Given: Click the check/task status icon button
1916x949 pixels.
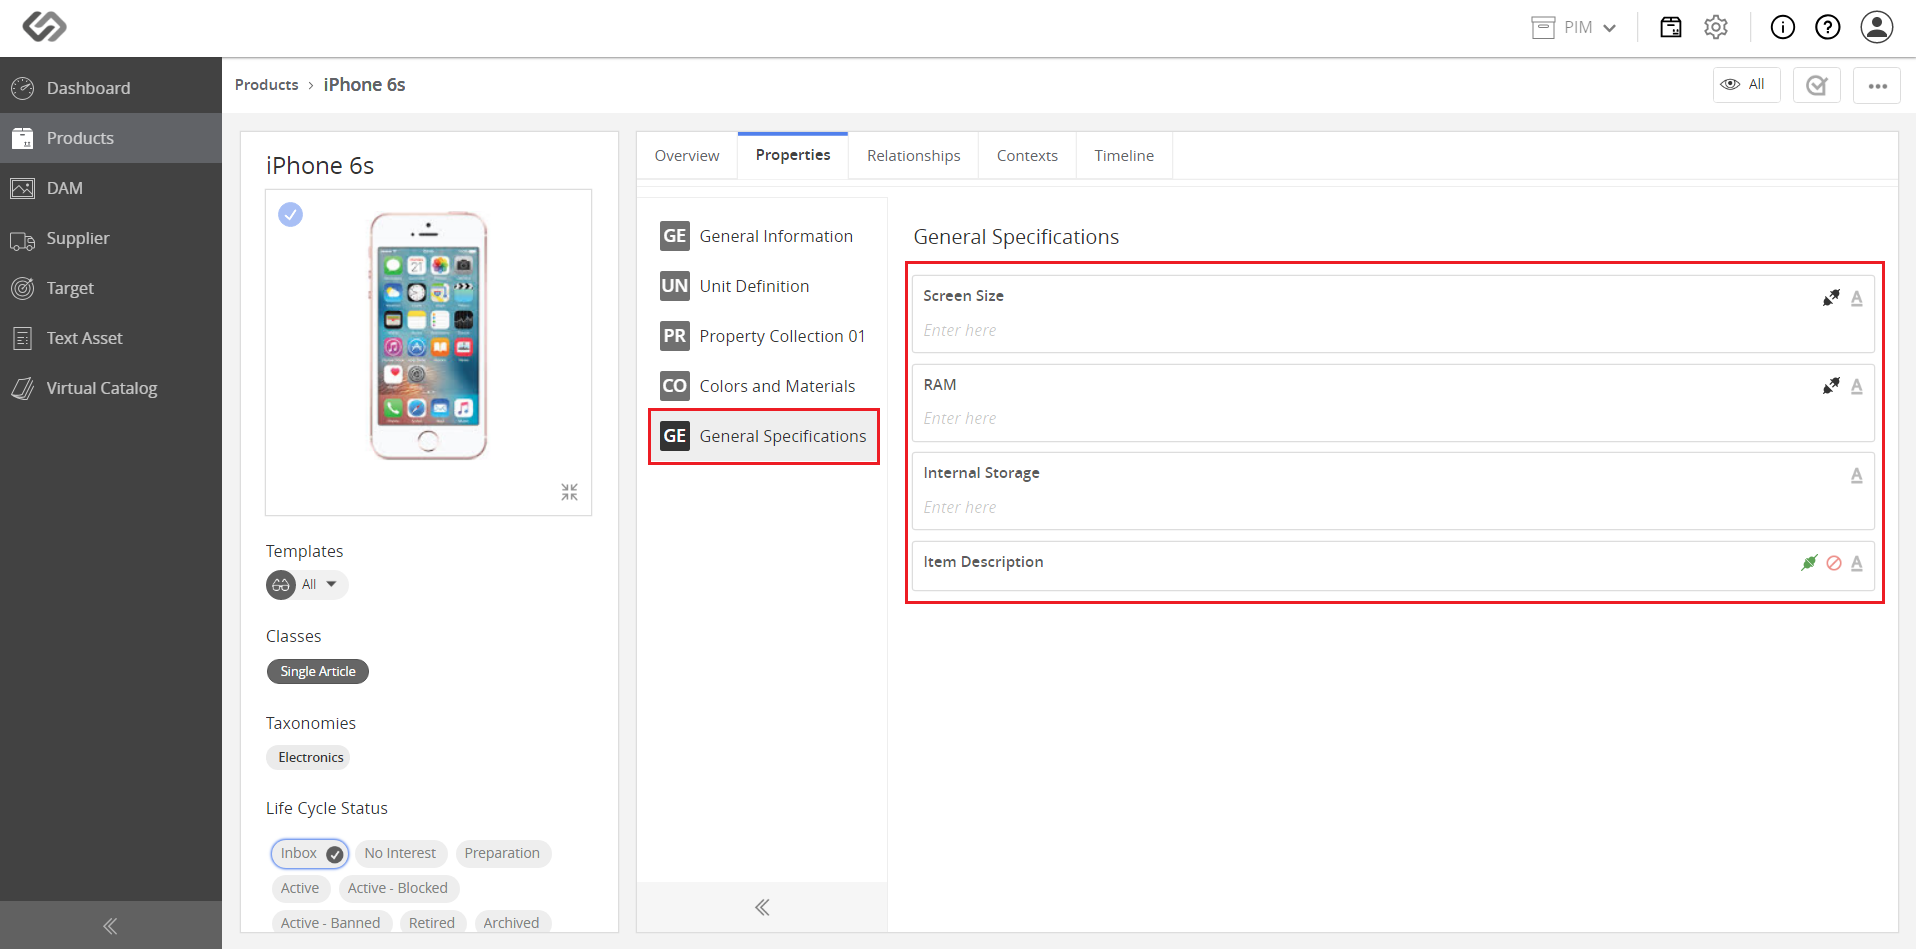Looking at the screenshot, I should click(1817, 86).
